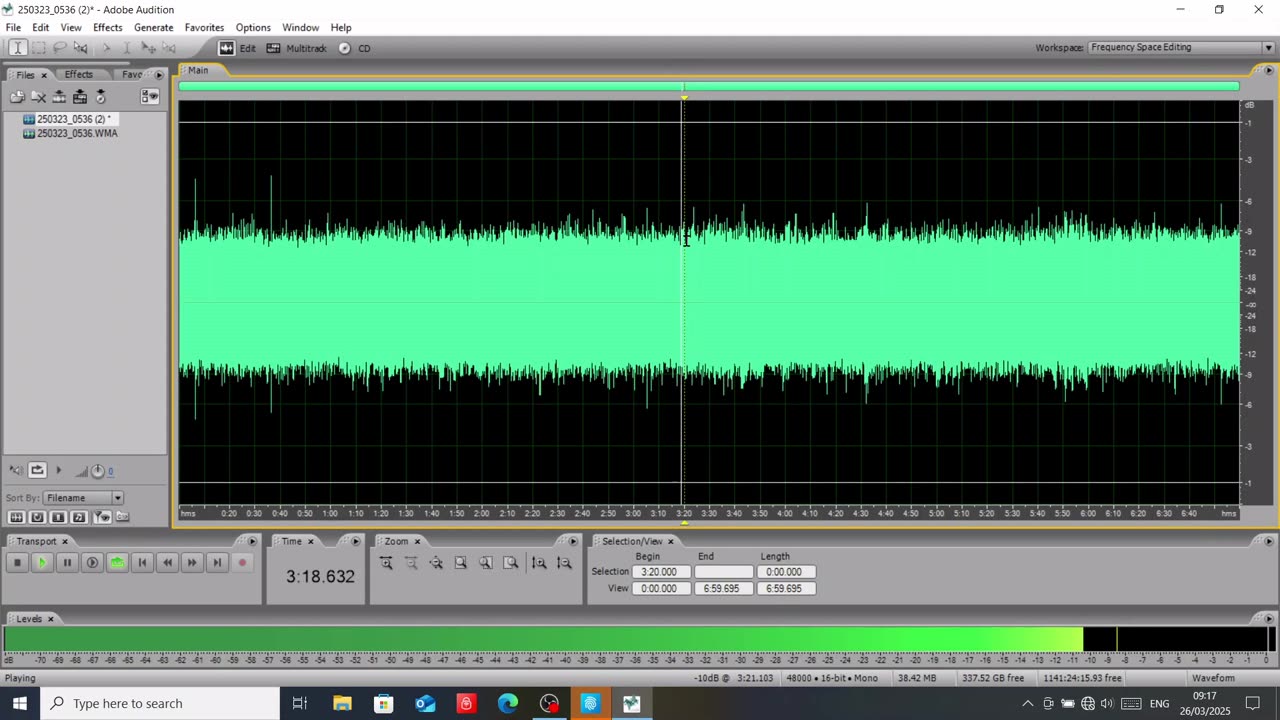Click Zoom Out Horizontally icon
Image resolution: width=1280 pixels, height=720 pixels.
pos(411,563)
